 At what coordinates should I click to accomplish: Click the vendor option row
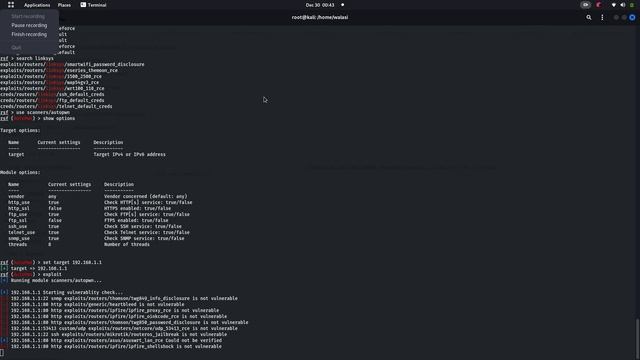tap(98, 196)
